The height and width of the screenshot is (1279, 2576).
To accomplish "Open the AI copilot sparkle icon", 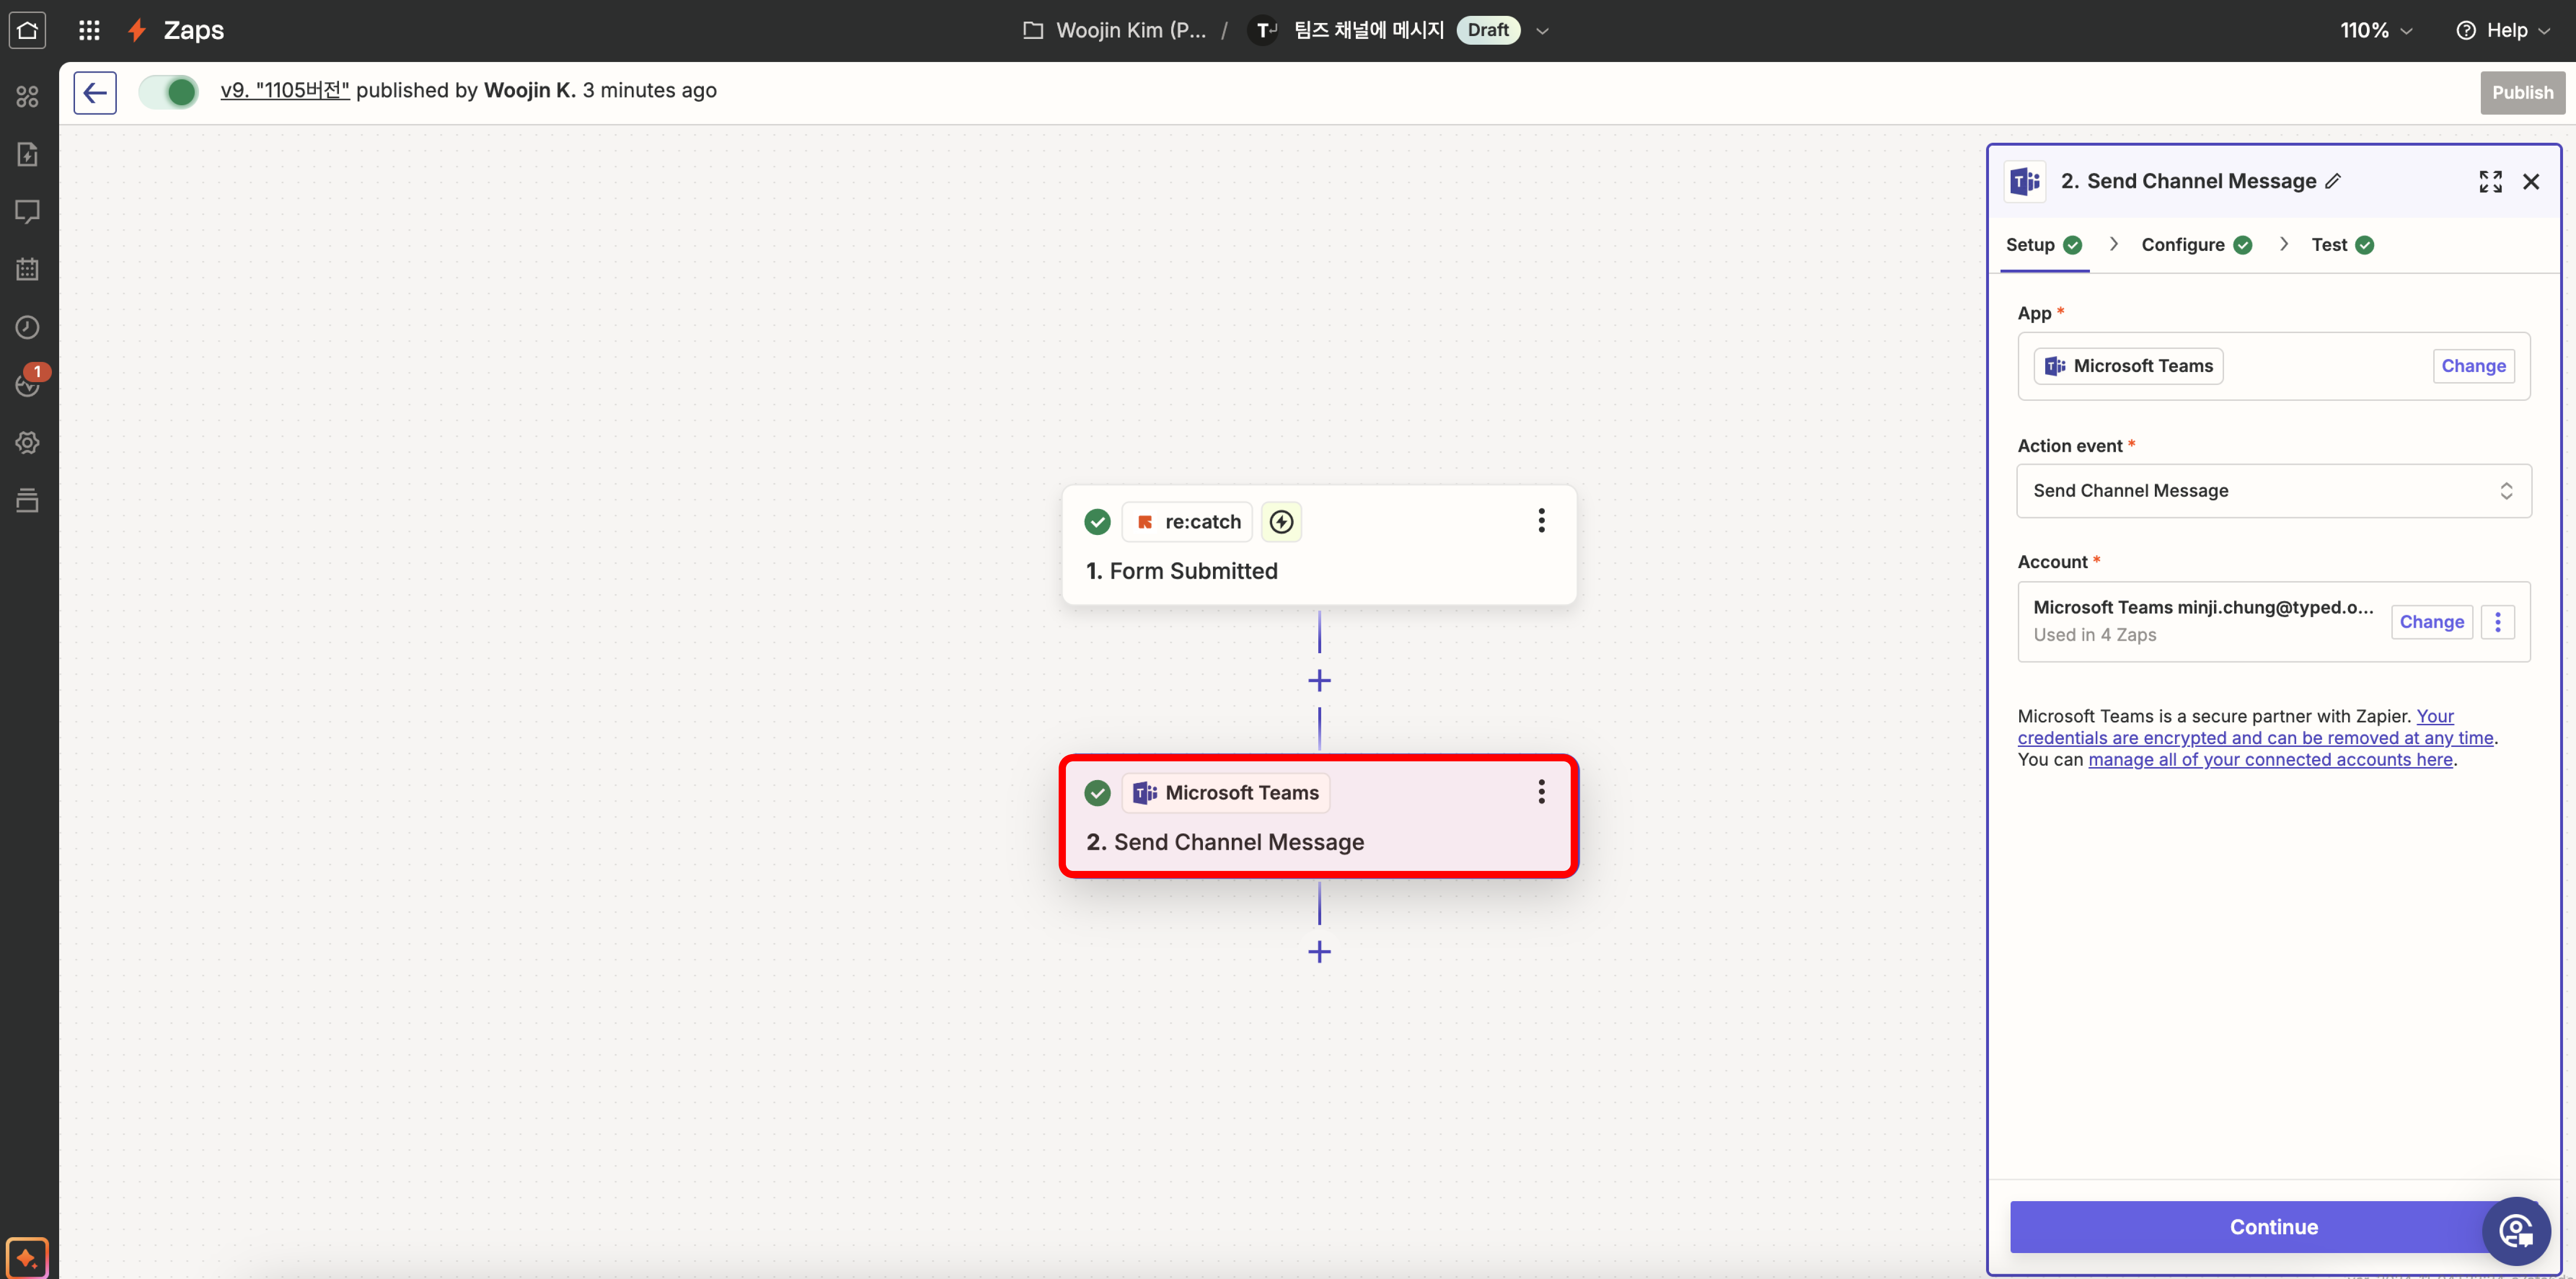I will 27,1257.
